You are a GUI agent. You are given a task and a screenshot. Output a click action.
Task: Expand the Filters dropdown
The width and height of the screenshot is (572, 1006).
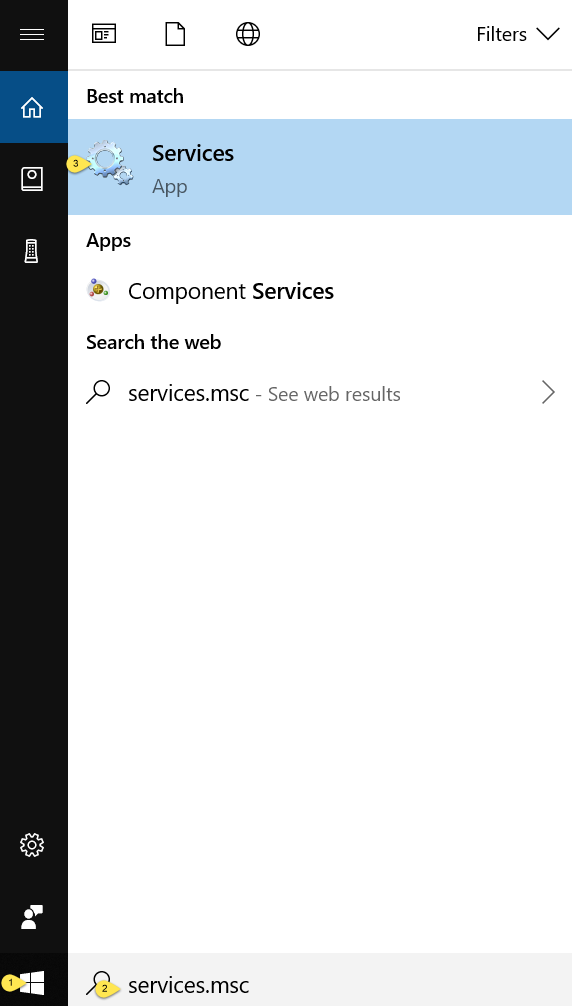518,34
